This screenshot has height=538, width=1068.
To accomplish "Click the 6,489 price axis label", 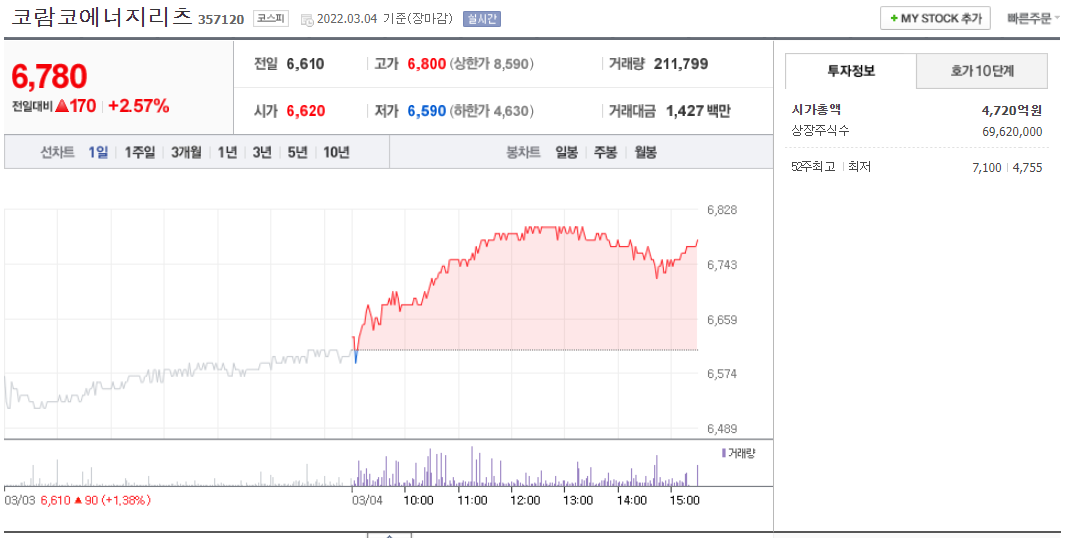I will tap(722, 428).
